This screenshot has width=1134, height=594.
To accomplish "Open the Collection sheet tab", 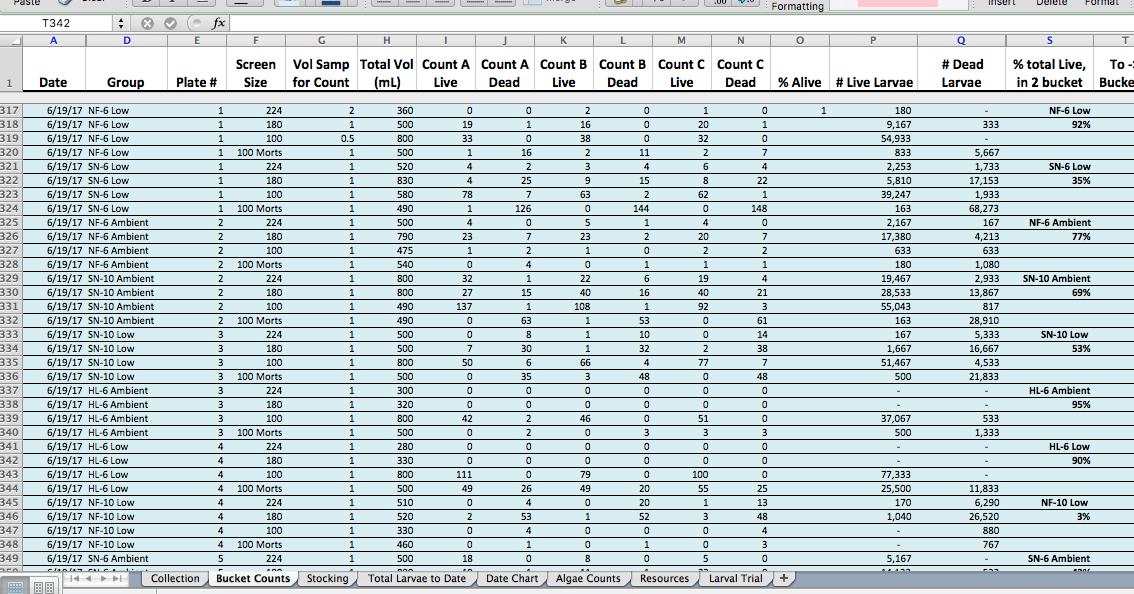I will tap(175, 578).
